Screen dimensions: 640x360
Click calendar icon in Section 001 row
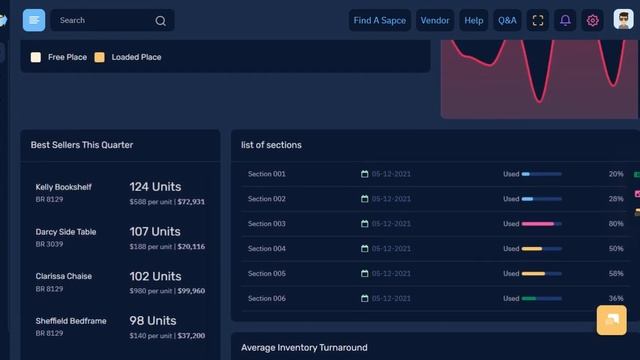364,174
